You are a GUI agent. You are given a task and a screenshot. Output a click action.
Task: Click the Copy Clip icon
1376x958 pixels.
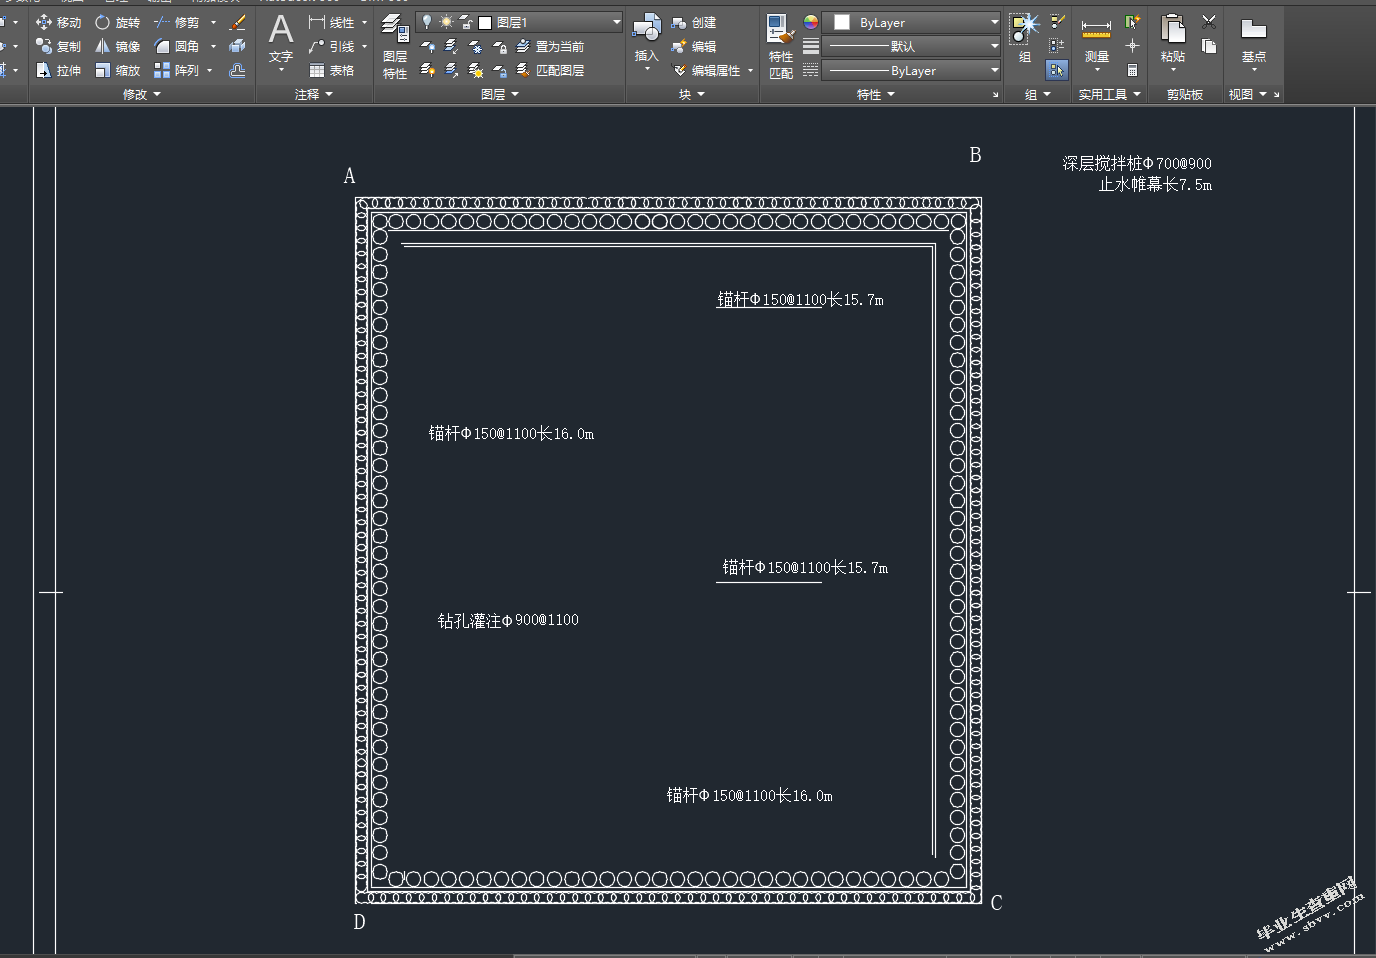tap(1209, 46)
